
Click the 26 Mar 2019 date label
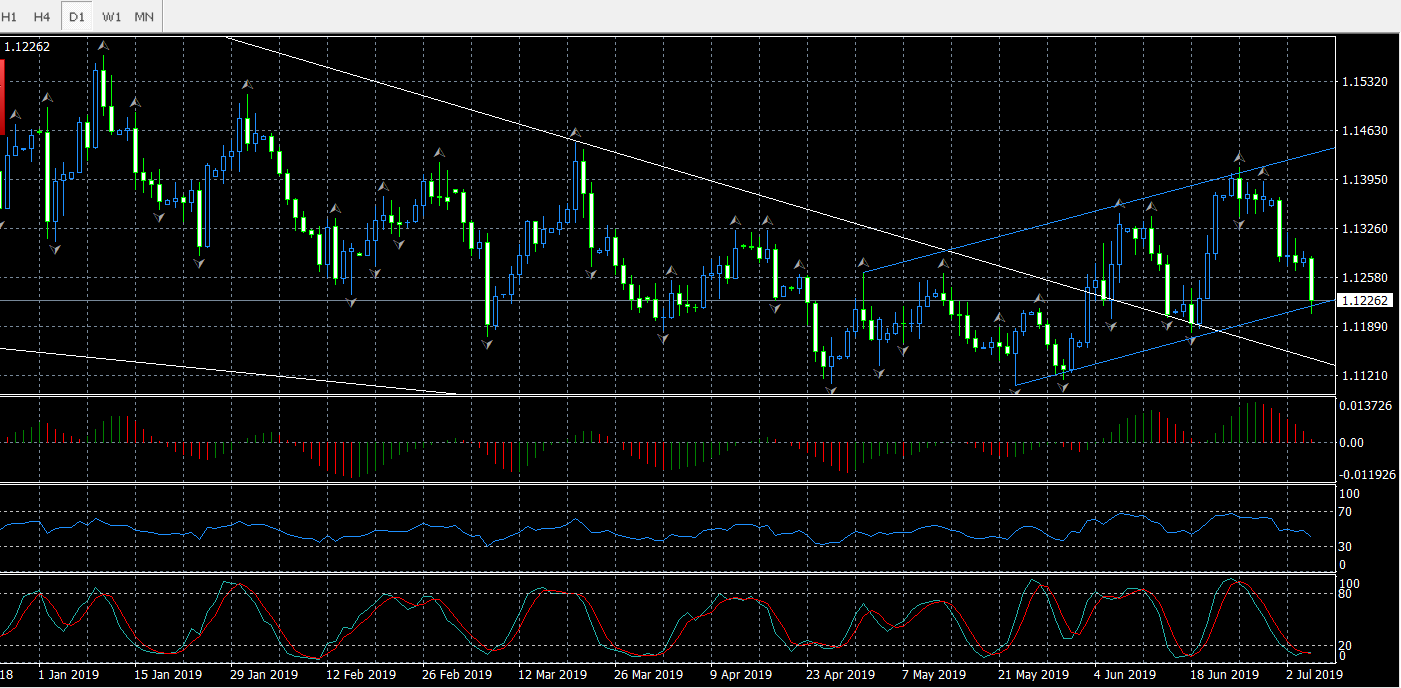pyautogui.click(x=648, y=675)
